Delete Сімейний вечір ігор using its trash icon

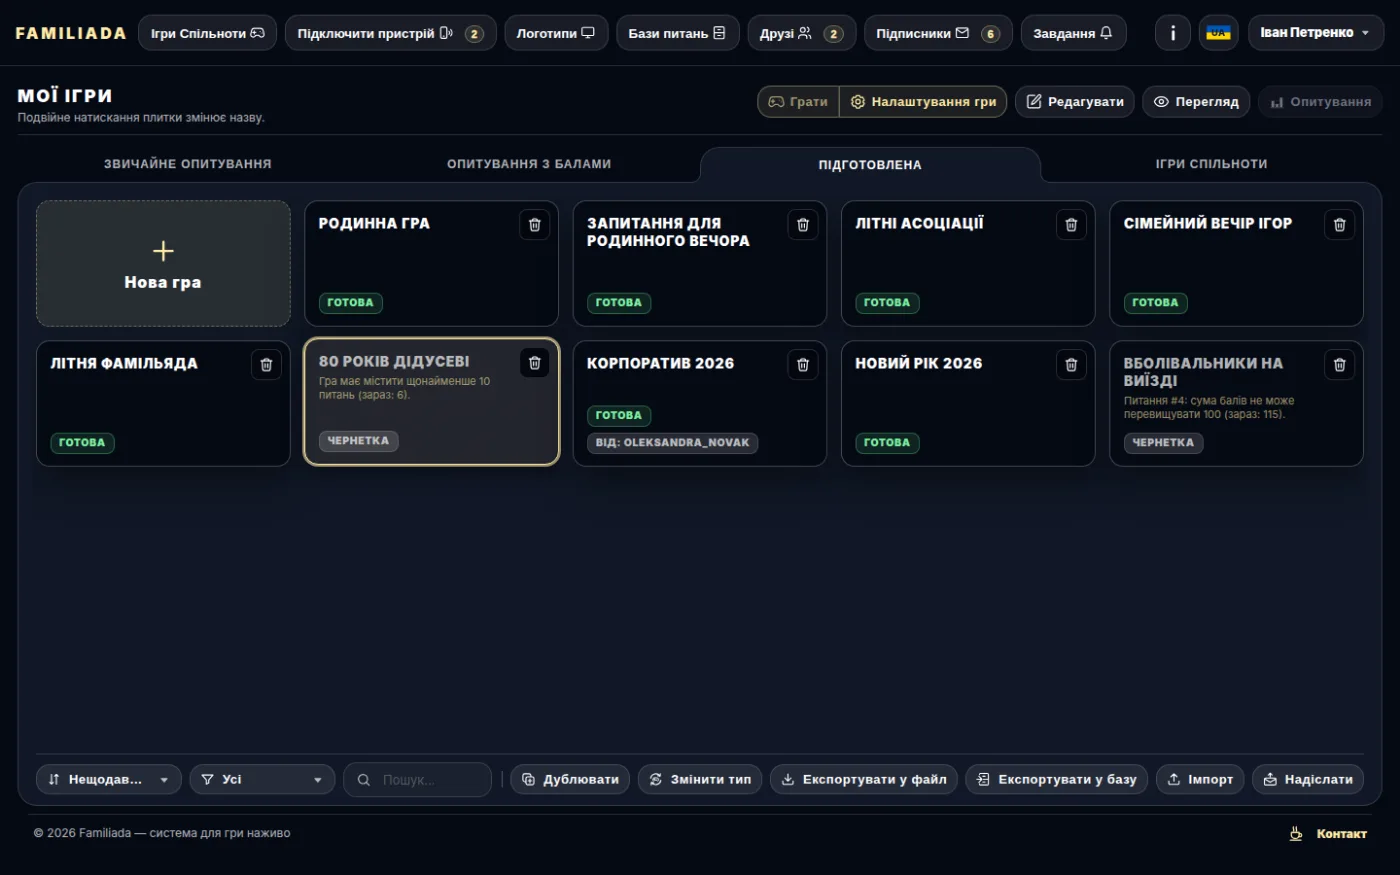coord(1340,225)
